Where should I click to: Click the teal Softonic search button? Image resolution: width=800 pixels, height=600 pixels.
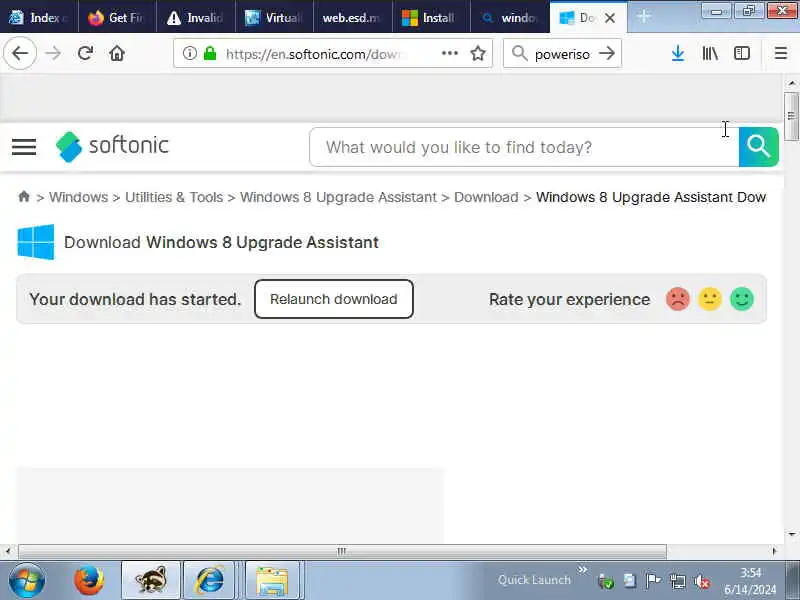759,147
